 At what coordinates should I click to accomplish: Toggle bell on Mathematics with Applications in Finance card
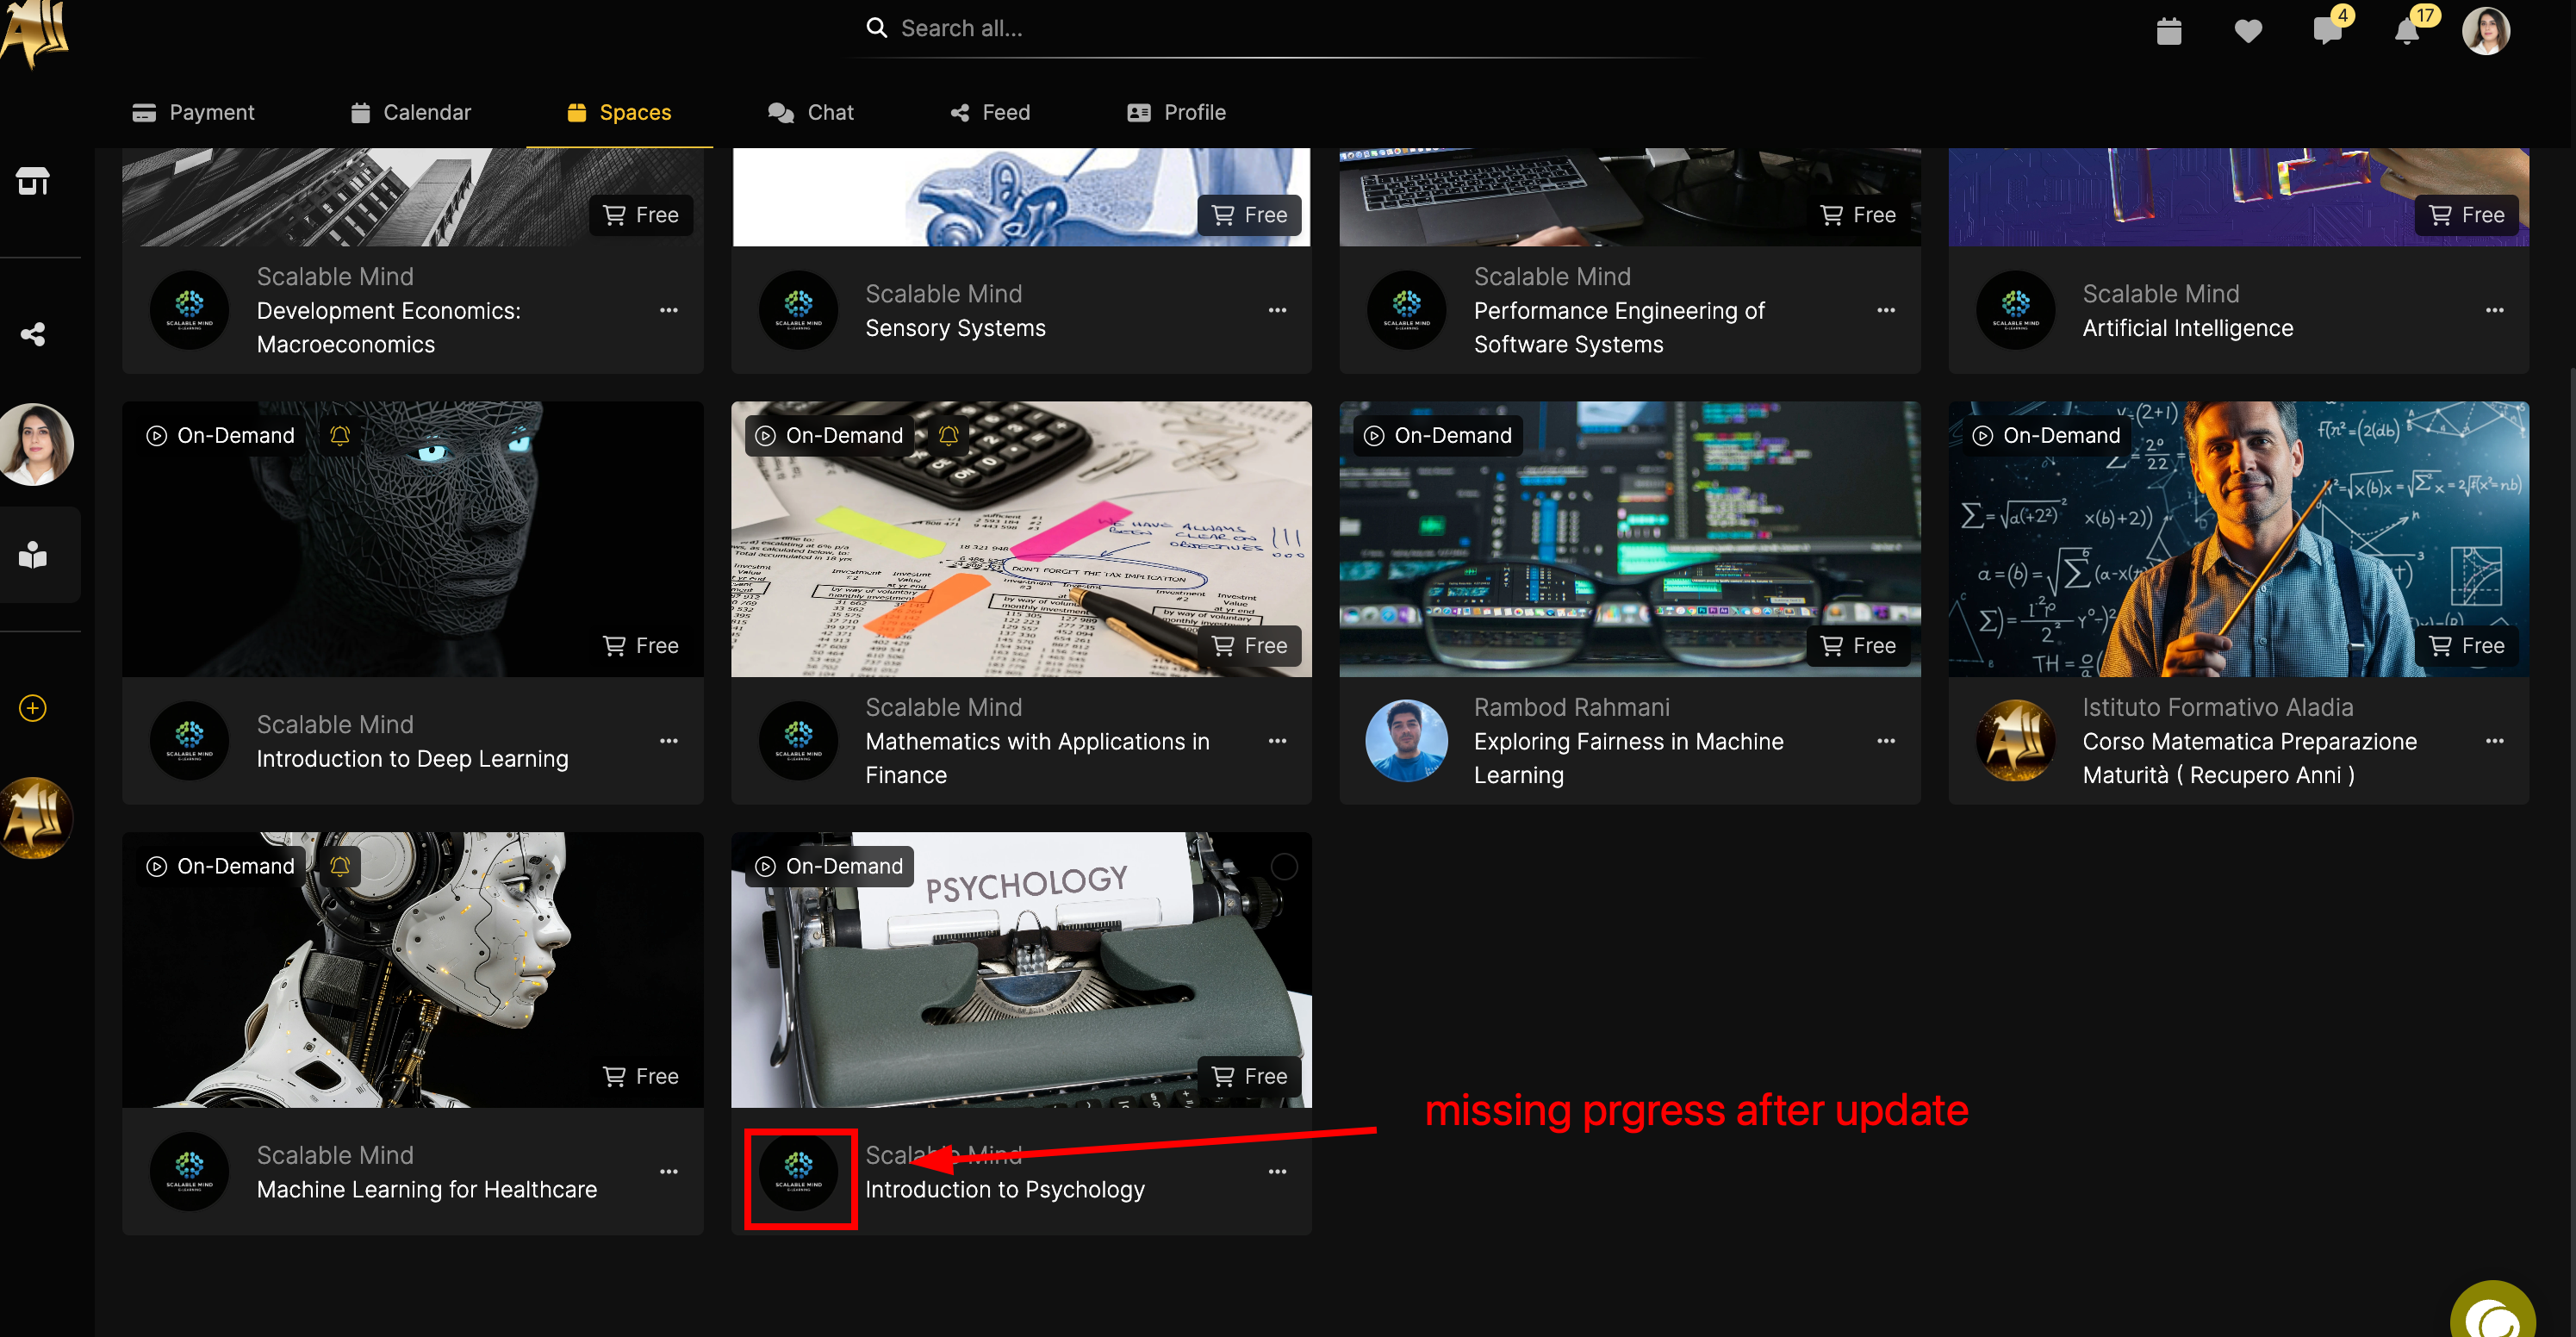point(948,435)
